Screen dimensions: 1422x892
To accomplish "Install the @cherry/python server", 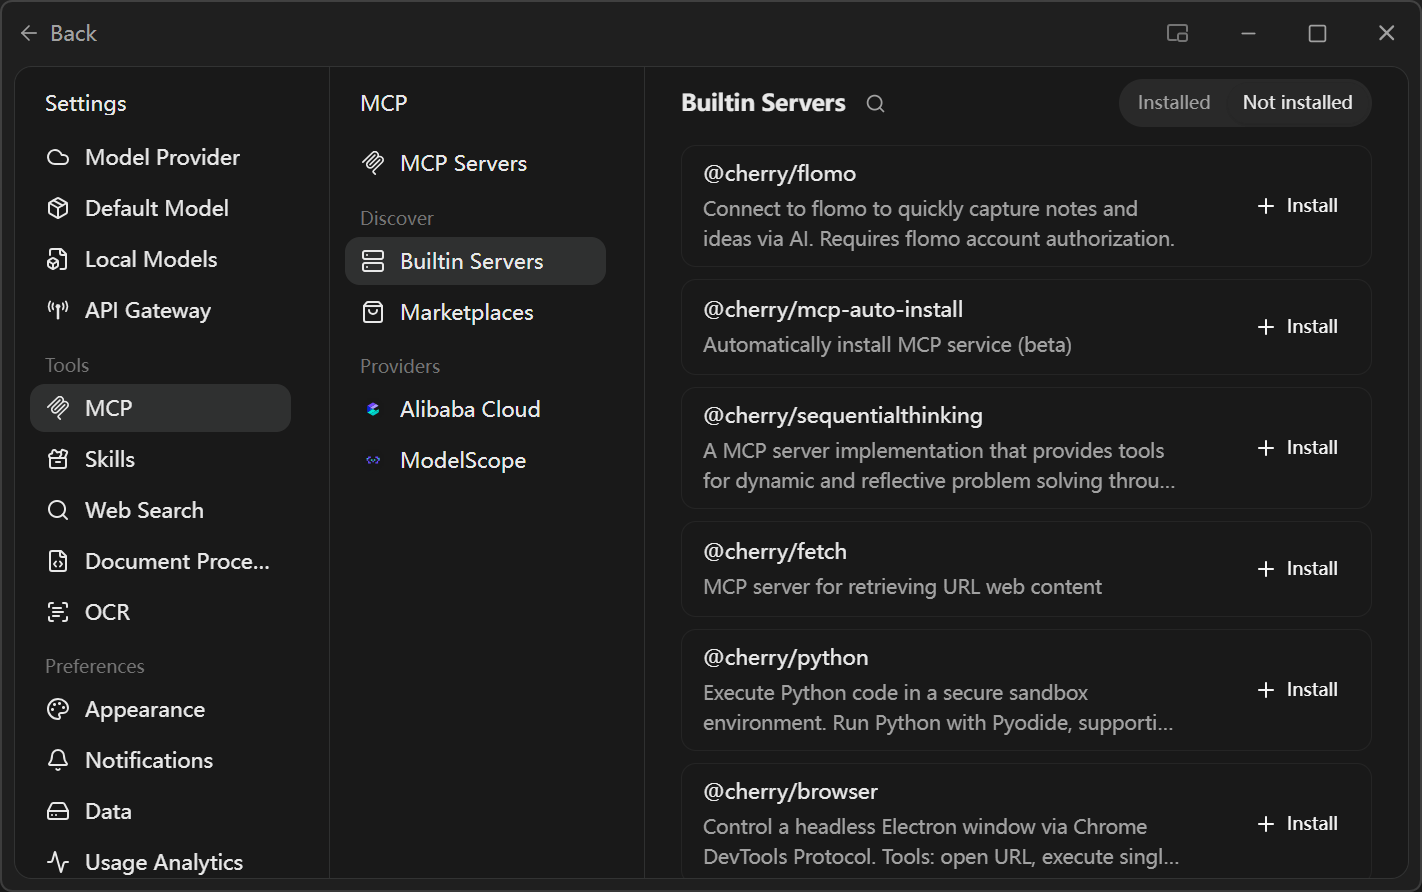I will [1297, 689].
